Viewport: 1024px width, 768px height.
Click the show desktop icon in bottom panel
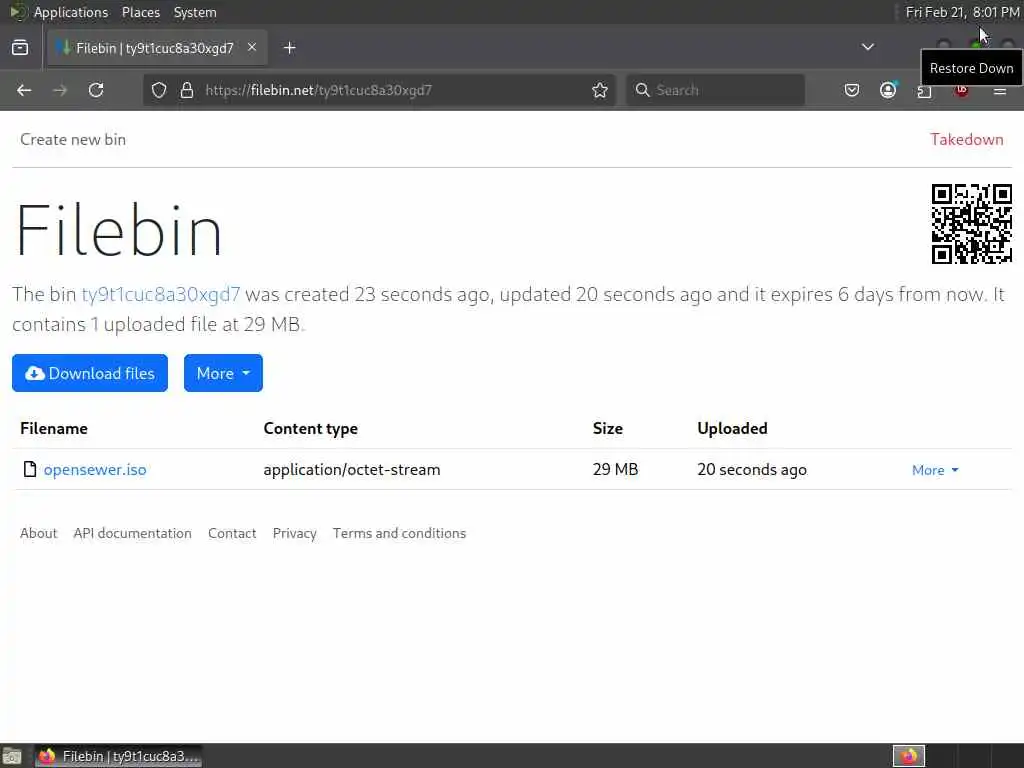point(12,756)
